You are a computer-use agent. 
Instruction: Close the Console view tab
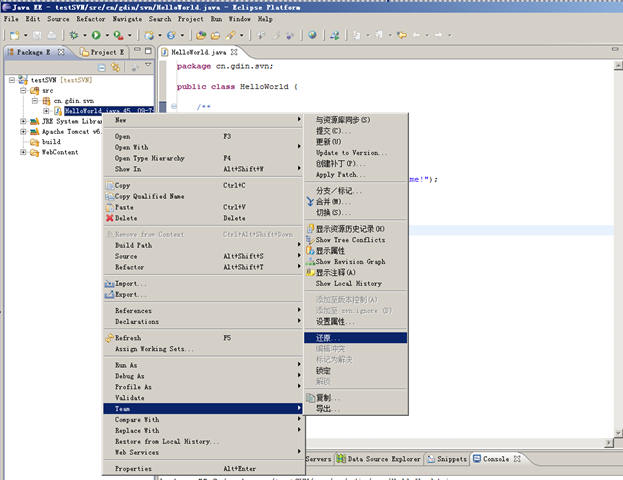[x=517, y=459]
